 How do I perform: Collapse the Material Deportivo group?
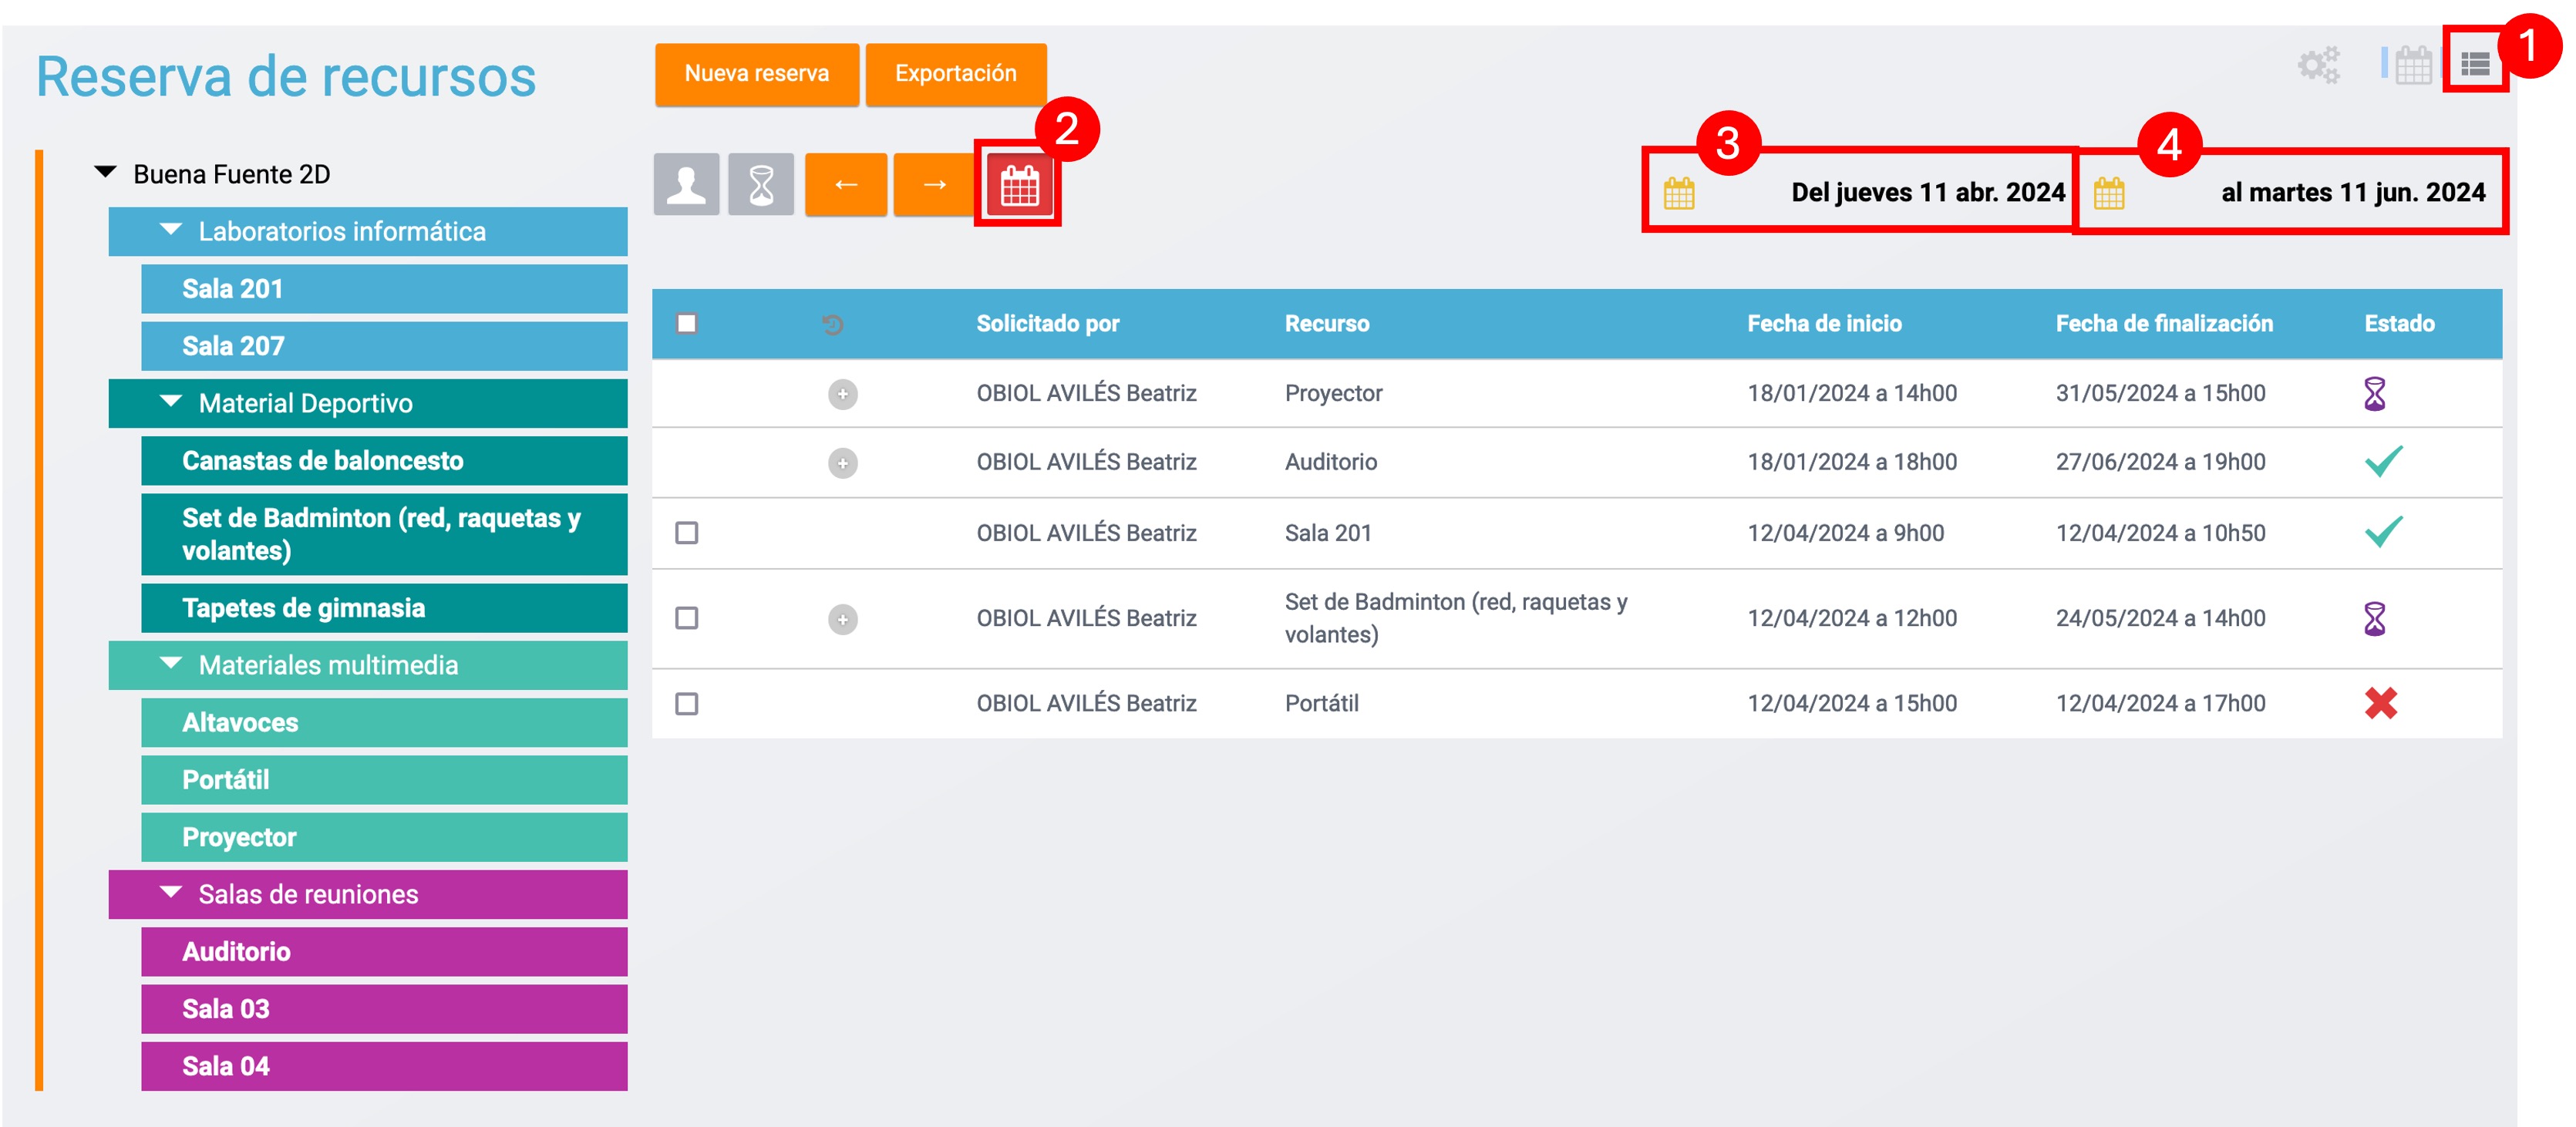tap(172, 402)
